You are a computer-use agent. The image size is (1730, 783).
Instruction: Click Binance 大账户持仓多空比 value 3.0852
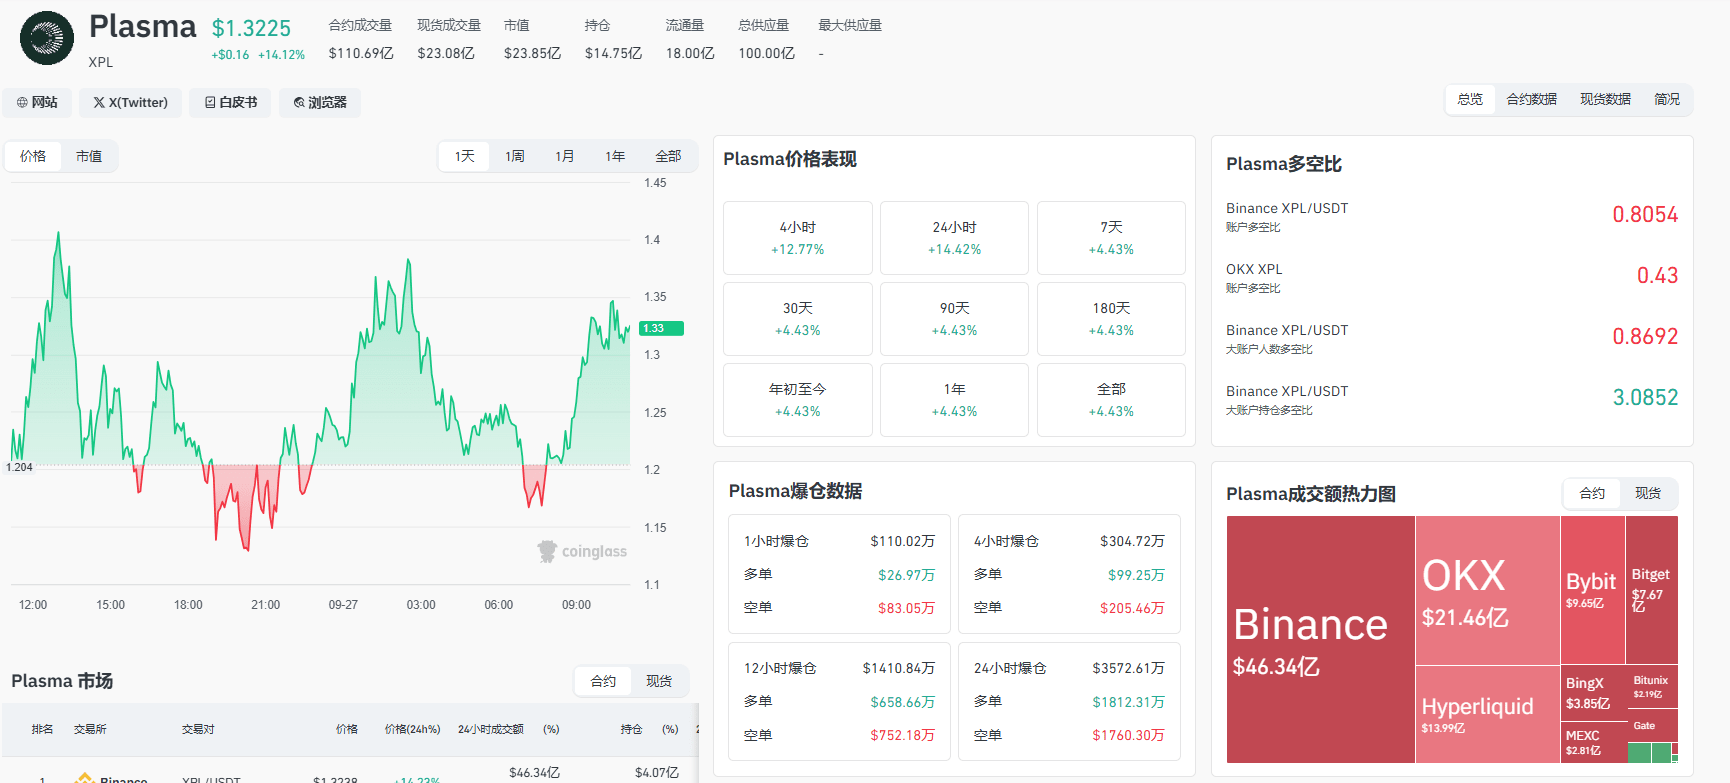pos(1645,397)
